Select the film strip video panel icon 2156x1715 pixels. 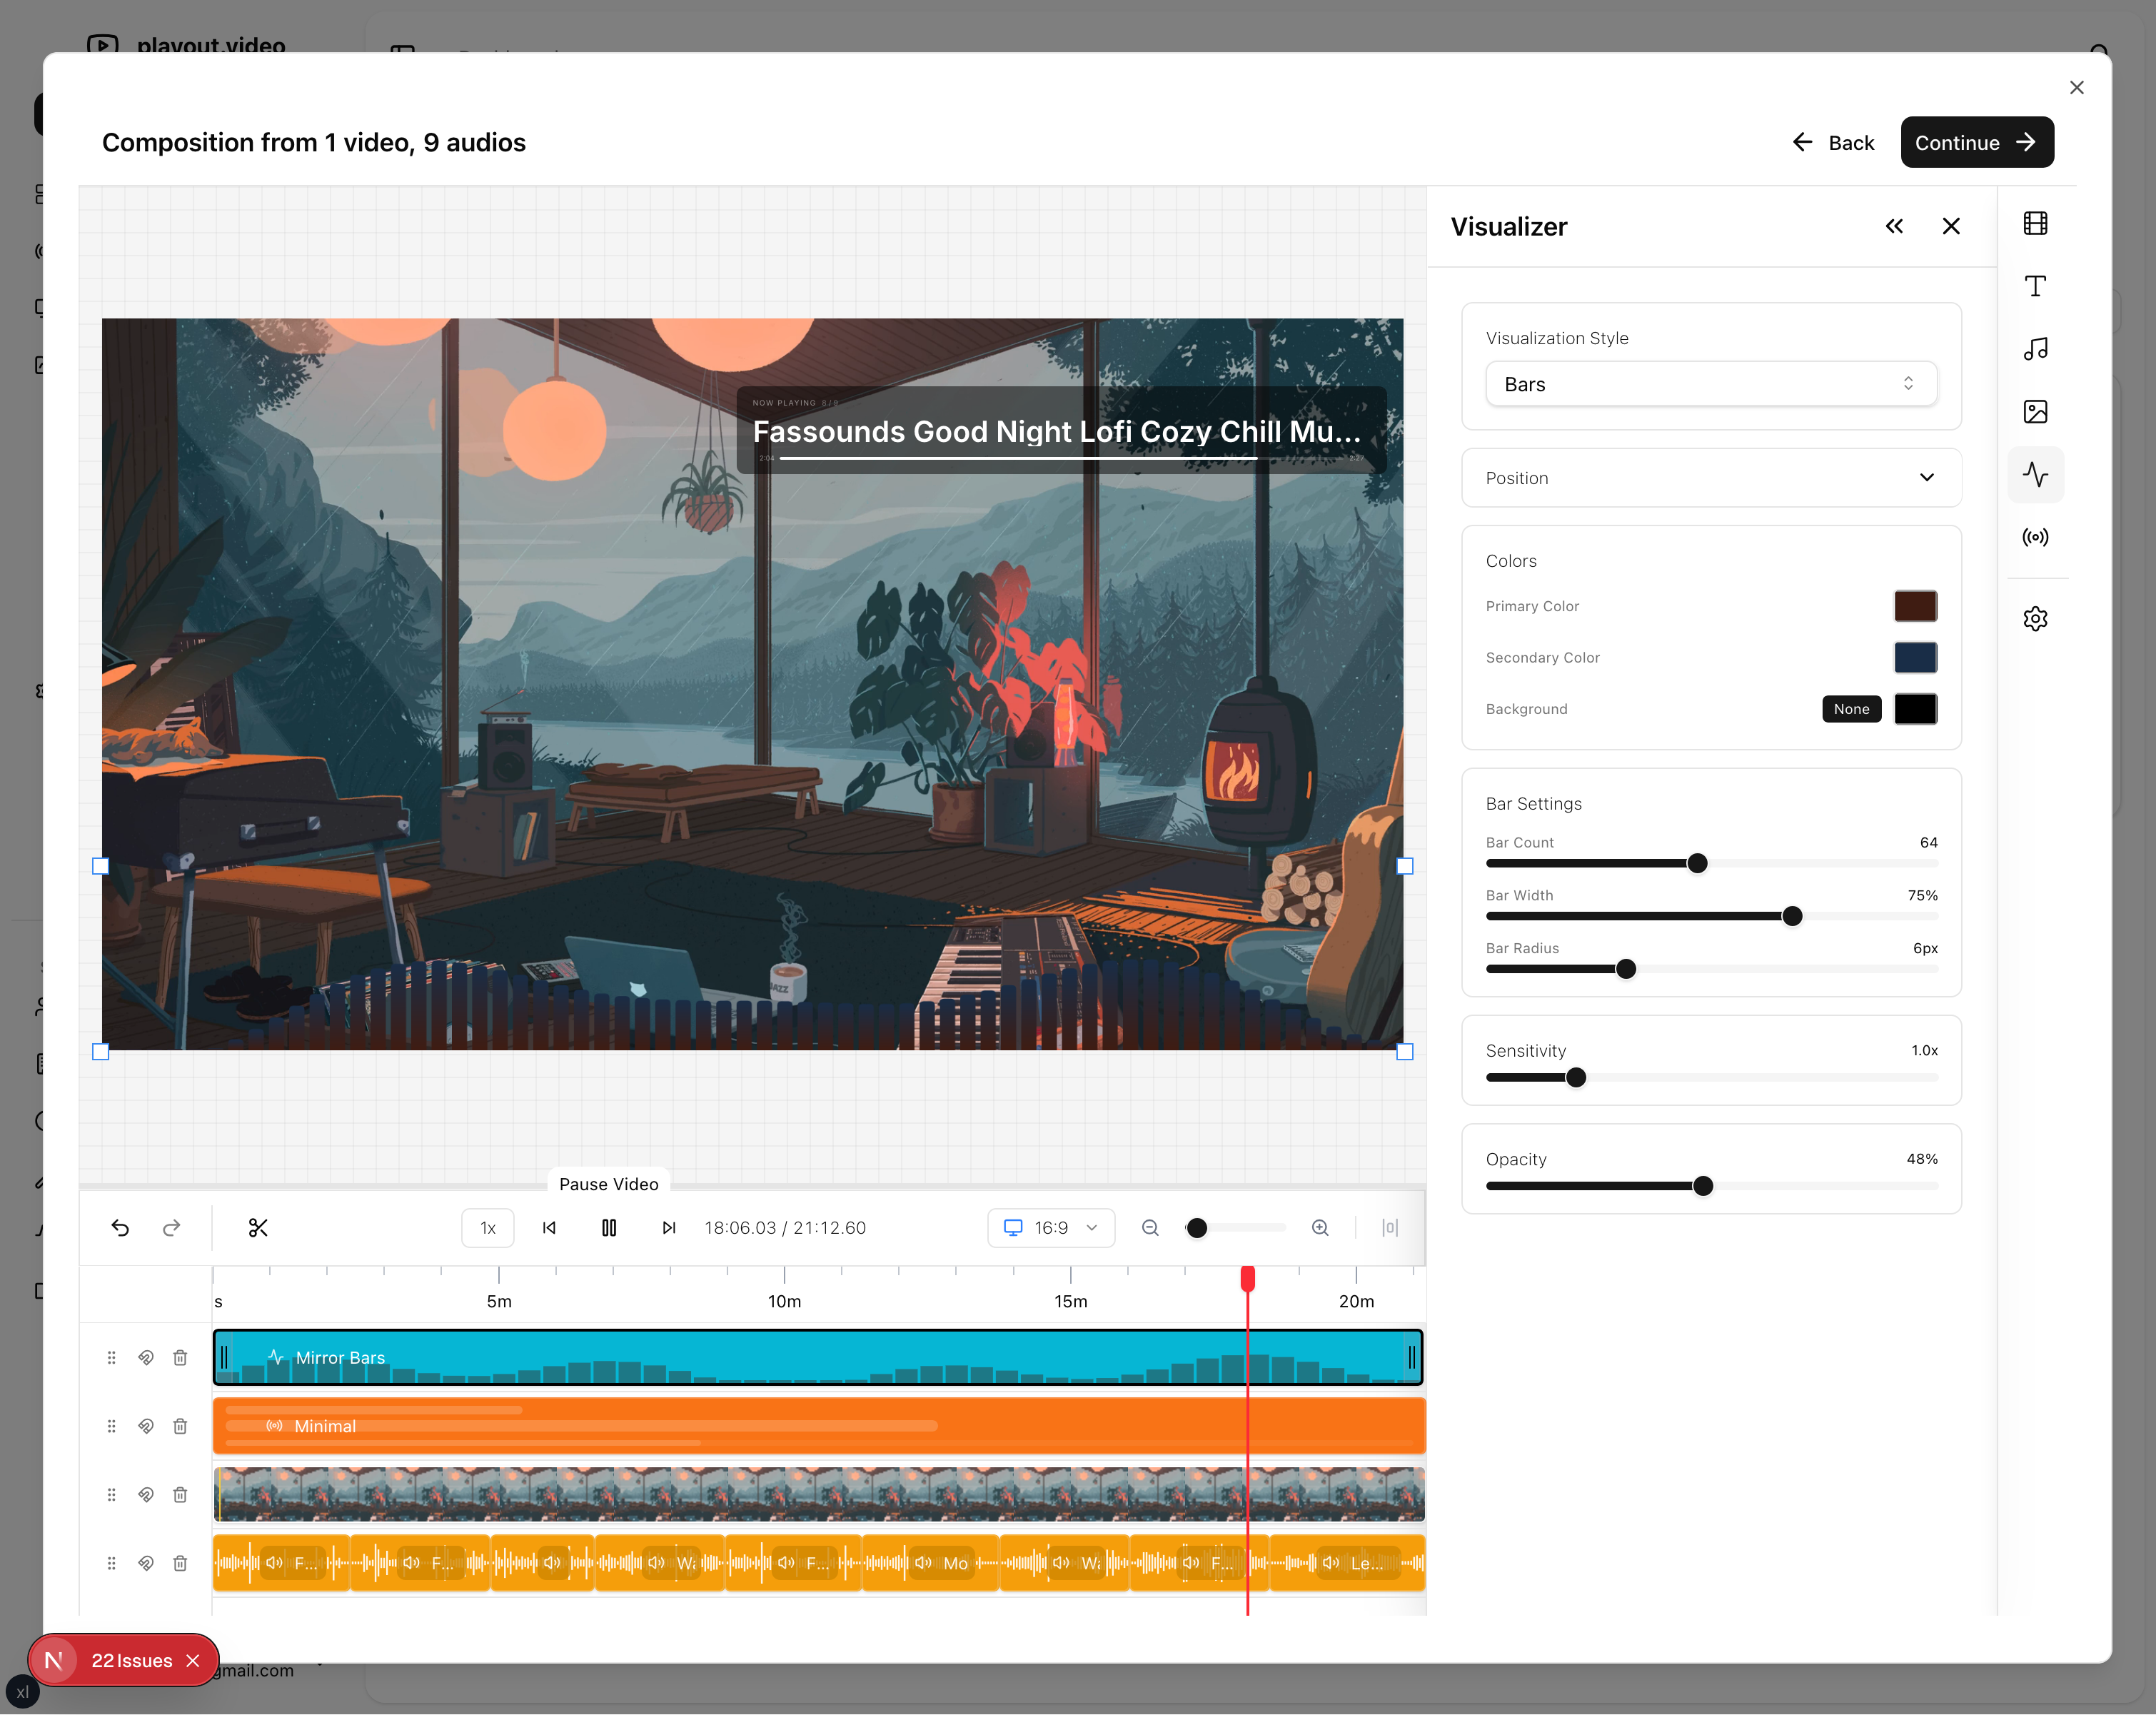pyautogui.click(x=2035, y=223)
